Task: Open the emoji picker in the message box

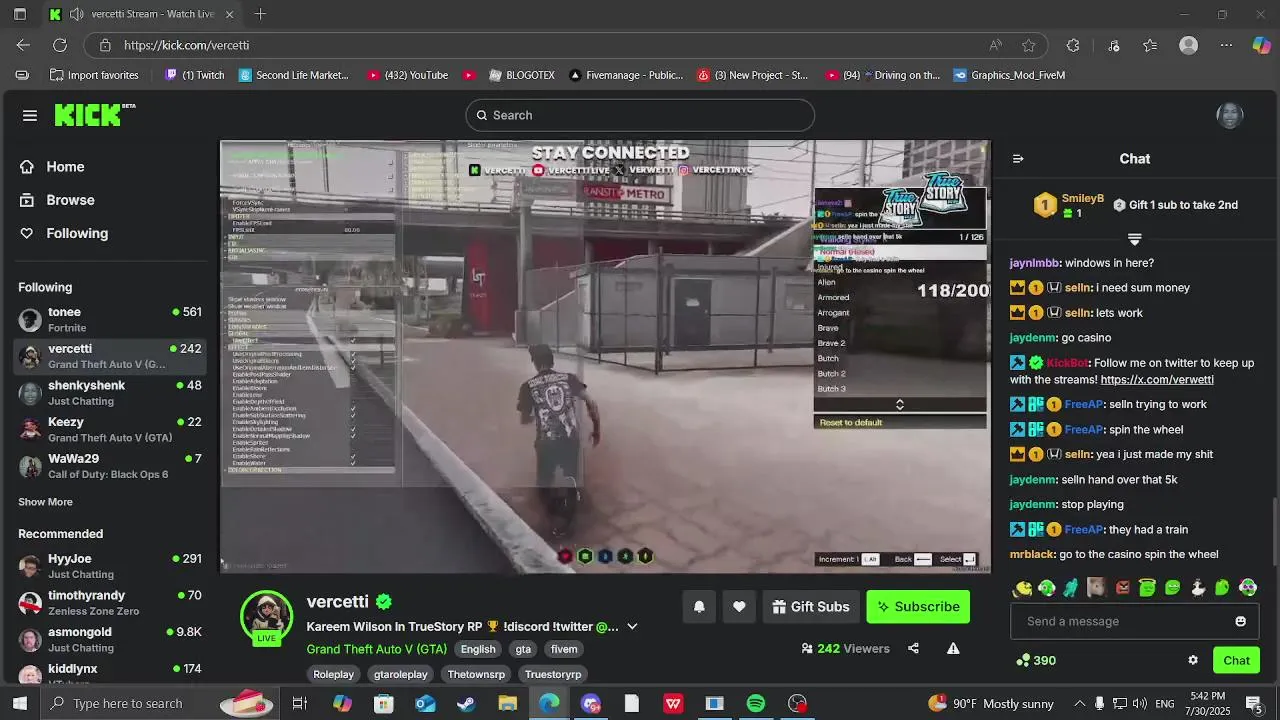Action: 1240,621
